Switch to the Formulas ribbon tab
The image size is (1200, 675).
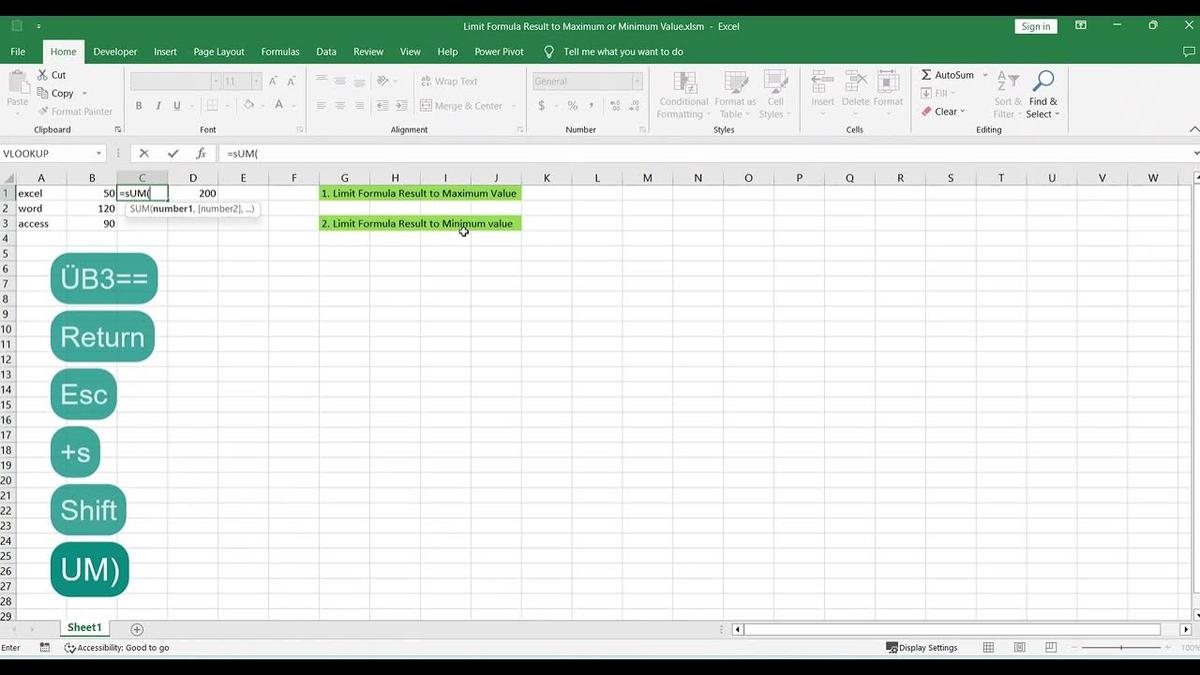click(x=280, y=51)
